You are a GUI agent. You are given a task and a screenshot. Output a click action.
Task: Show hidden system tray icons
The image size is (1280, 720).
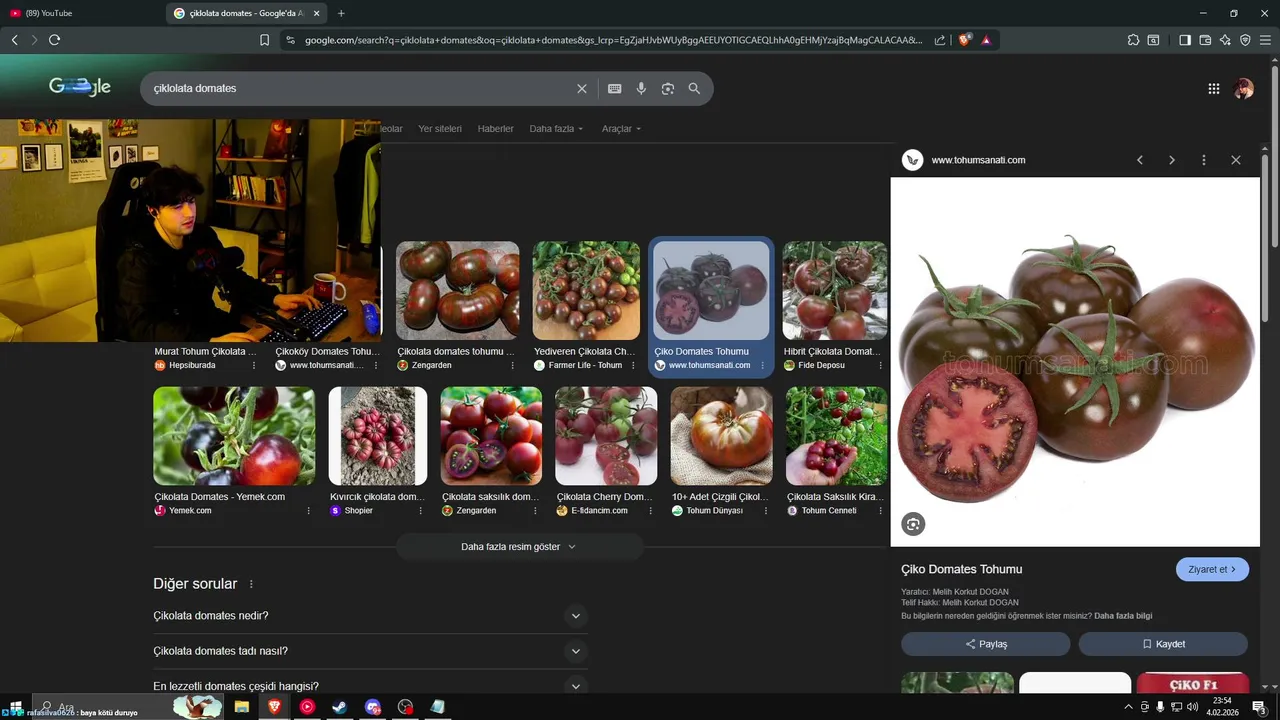tap(1129, 707)
